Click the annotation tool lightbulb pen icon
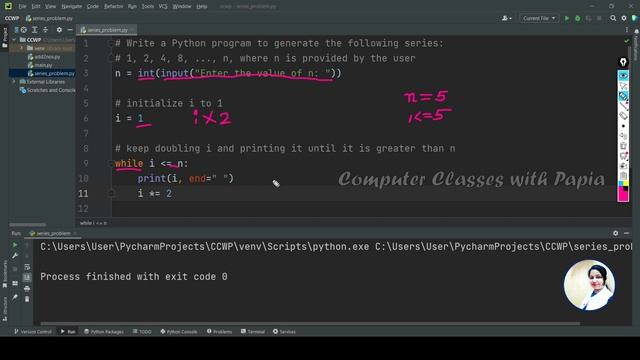This screenshot has height=360, width=640. [623, 62]
